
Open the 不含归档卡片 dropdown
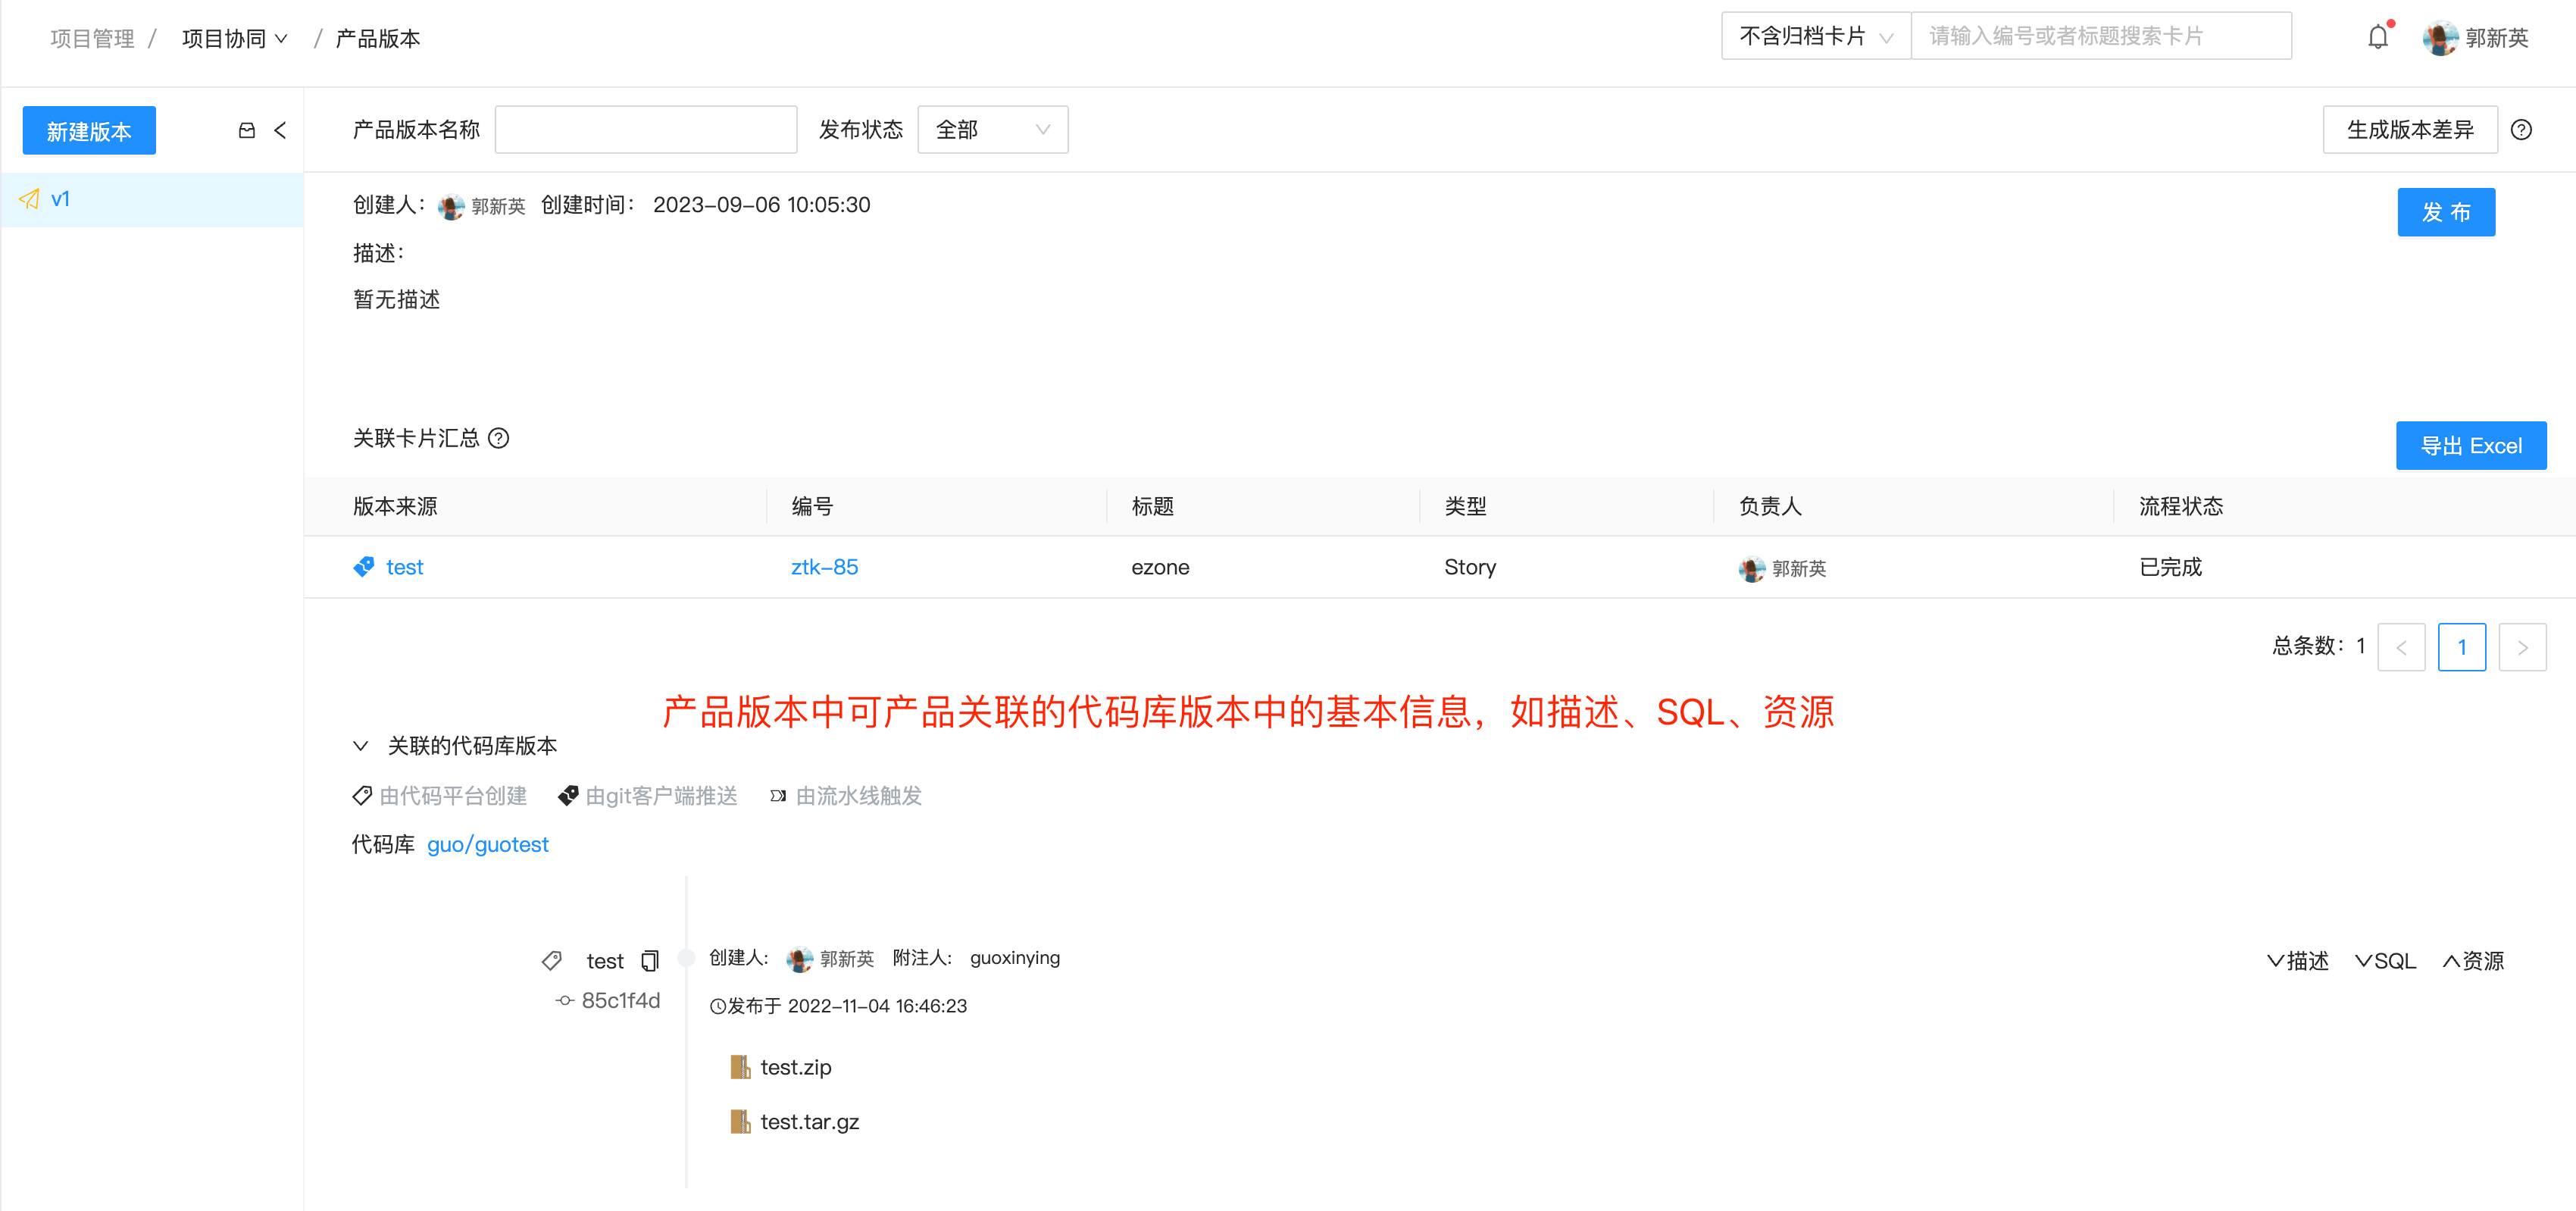pos(1814,35)
